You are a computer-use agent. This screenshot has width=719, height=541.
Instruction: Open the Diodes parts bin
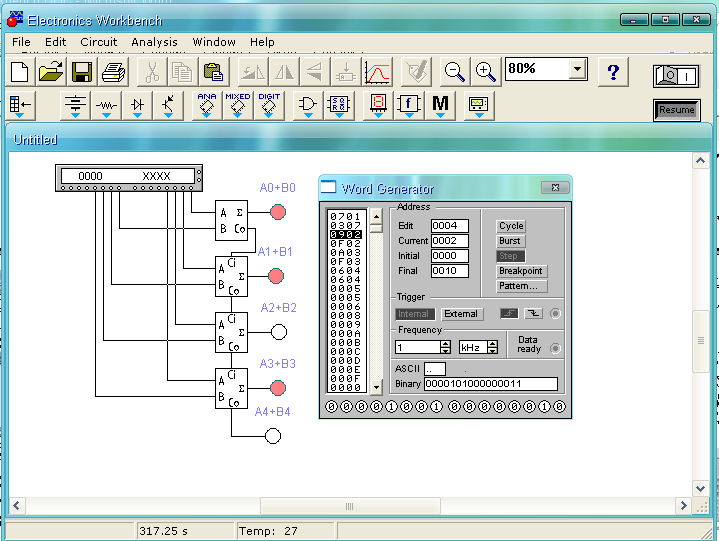pos(137,106)
